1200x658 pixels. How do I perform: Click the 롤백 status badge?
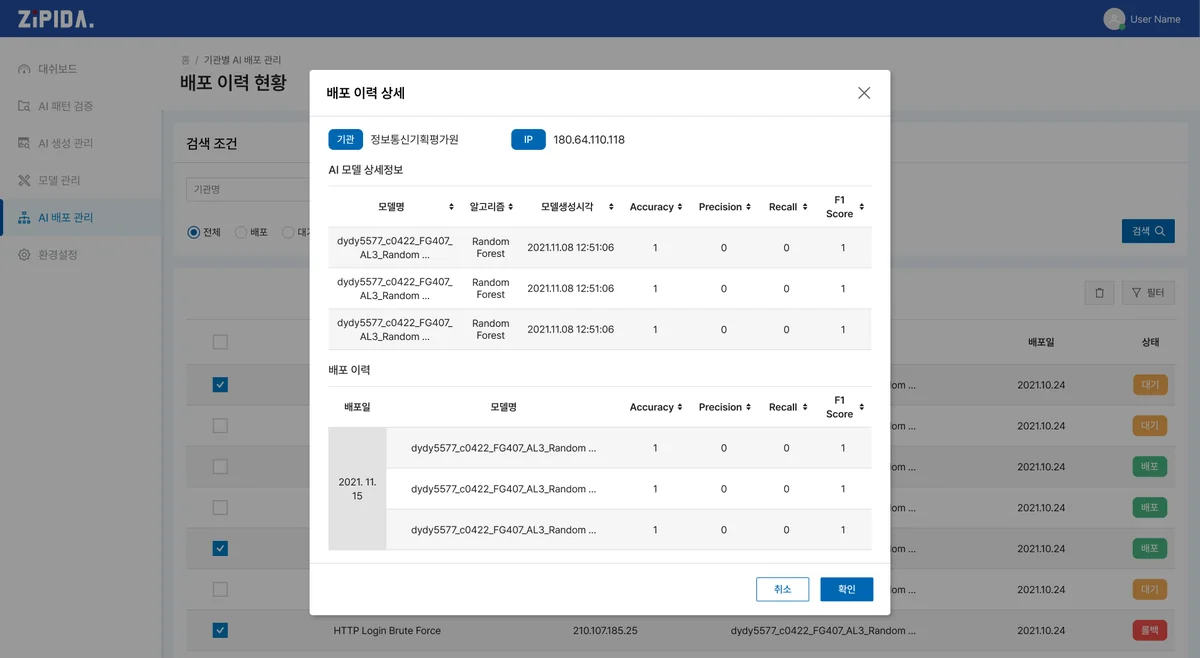click(x=1150, y=631)
